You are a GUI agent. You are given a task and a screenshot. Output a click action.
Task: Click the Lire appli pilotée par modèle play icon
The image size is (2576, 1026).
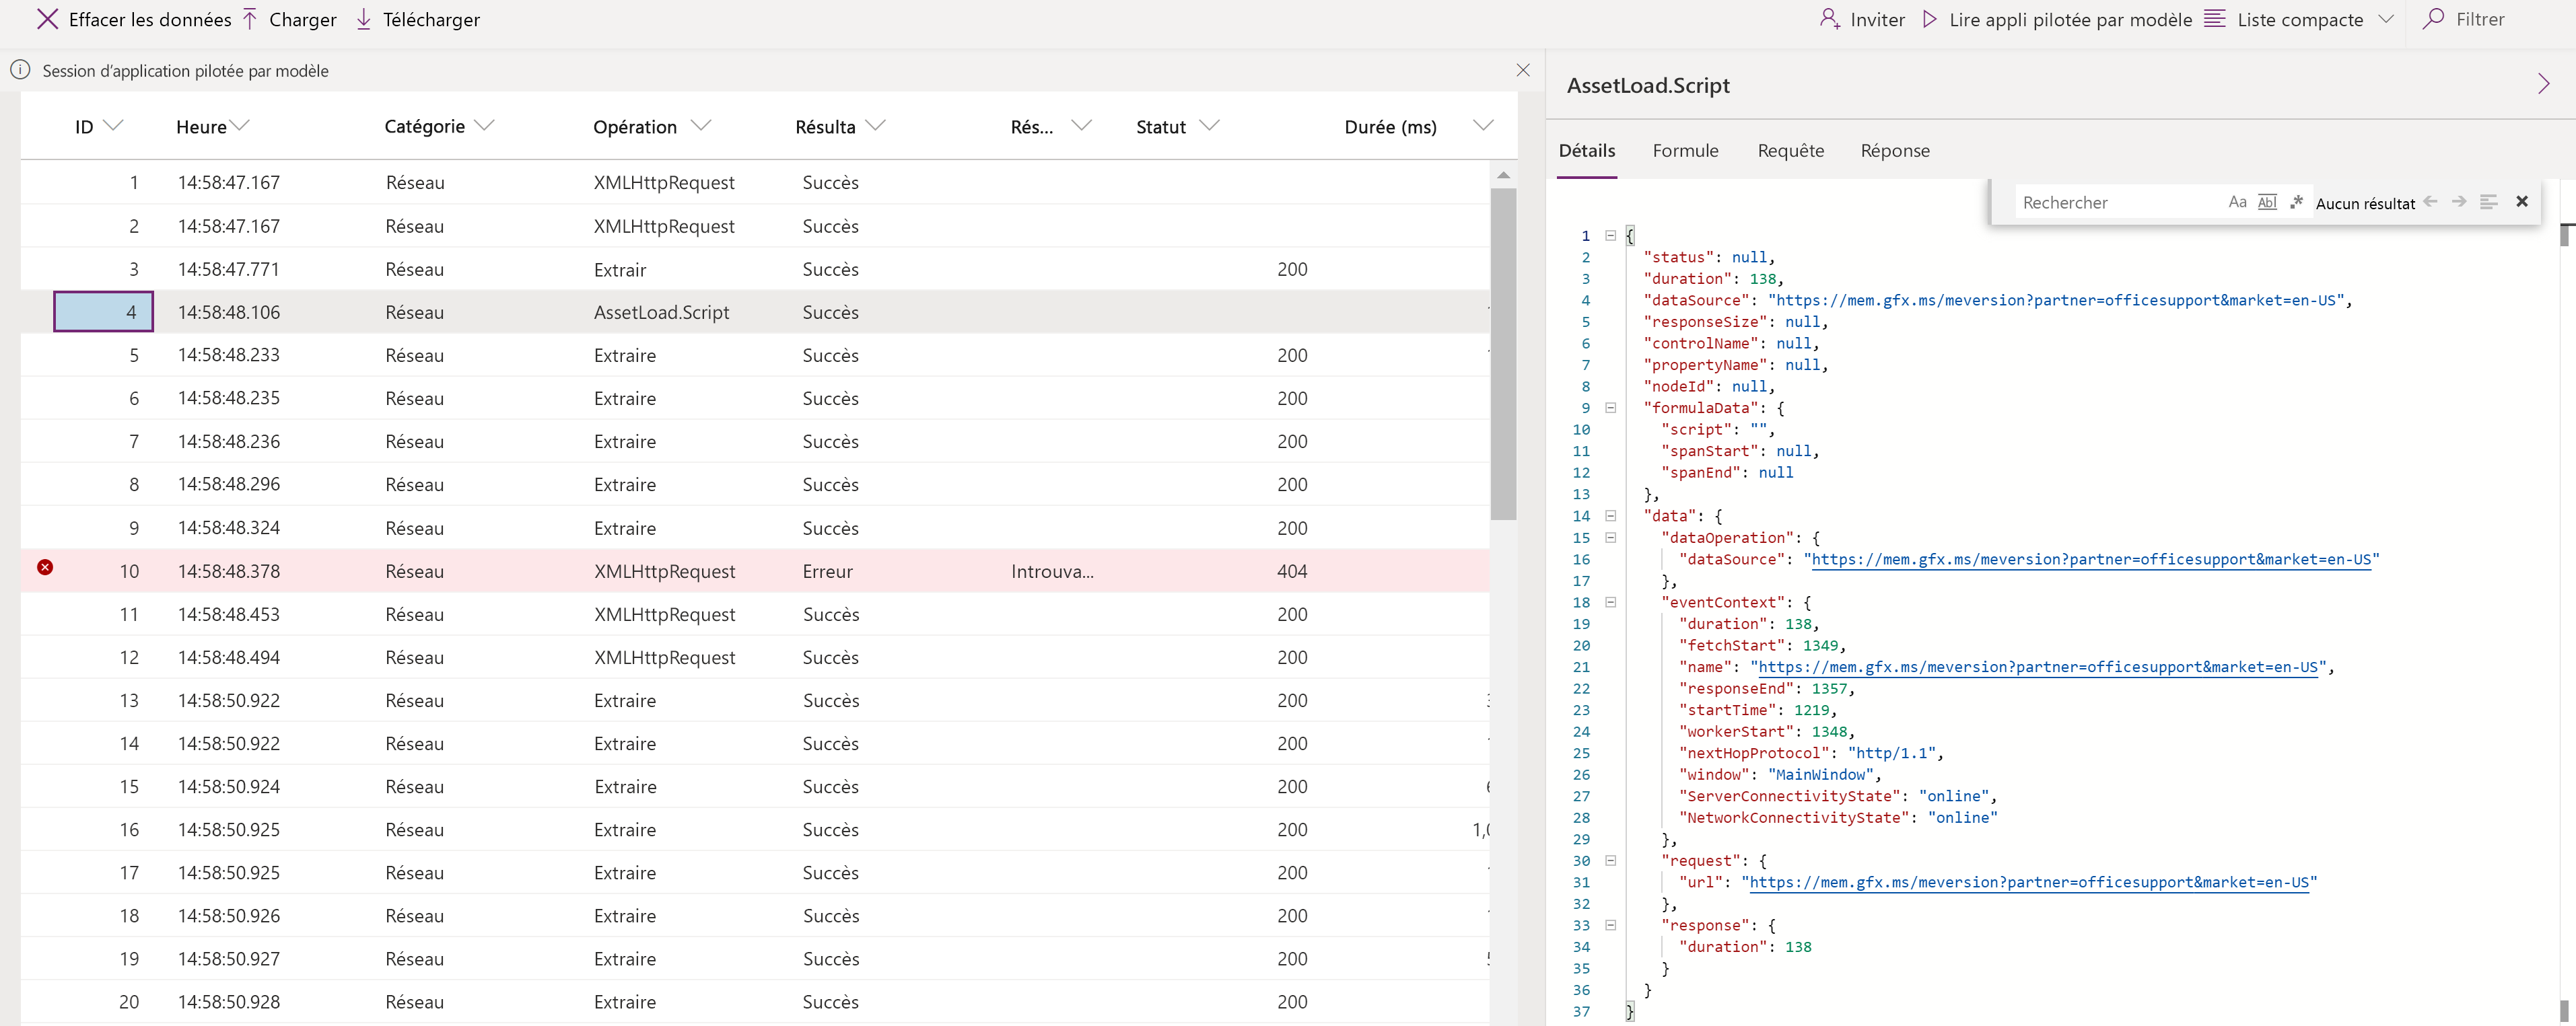coord(1930,19)
